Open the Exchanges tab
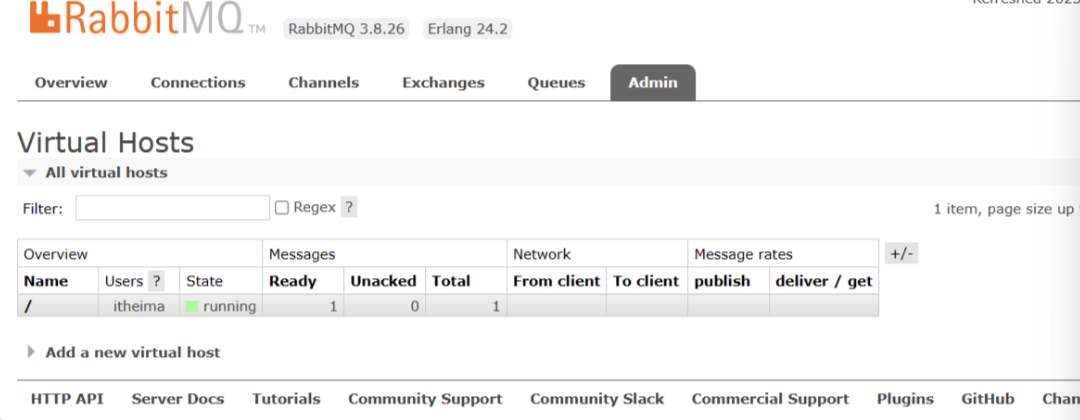The width and height of the screenshot is (1080, 420). [444, 83]
